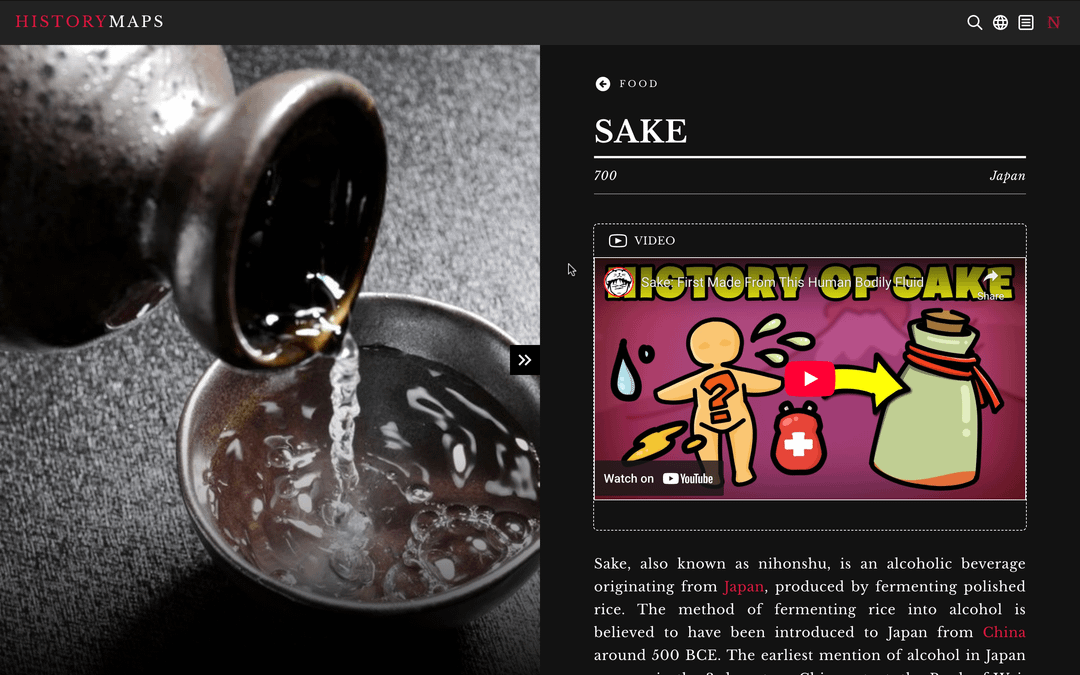Open the China link in the article
Screen dimensions: 1080x675
point(1004,632)
